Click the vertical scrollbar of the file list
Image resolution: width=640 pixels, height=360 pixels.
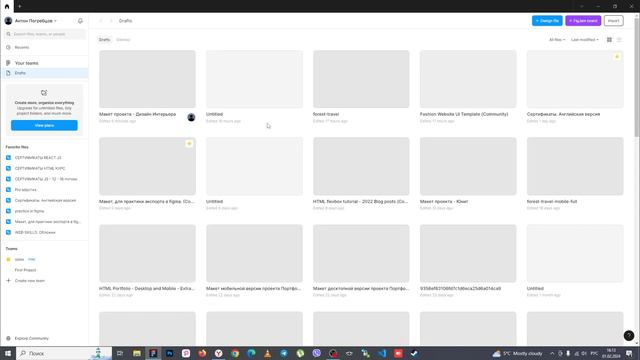coord(637,78)
